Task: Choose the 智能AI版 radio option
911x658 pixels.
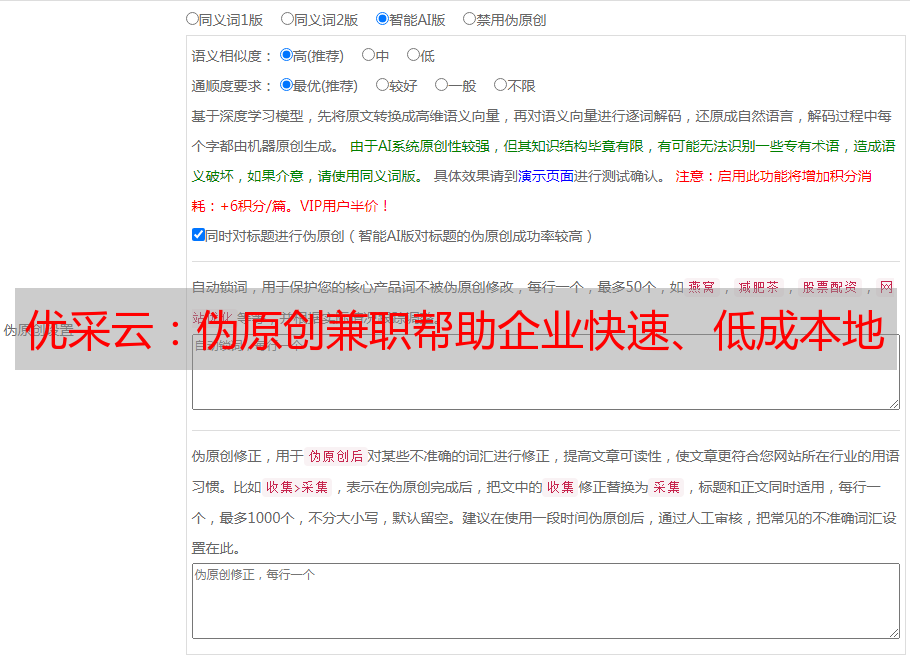Action: tap(382, 19)
